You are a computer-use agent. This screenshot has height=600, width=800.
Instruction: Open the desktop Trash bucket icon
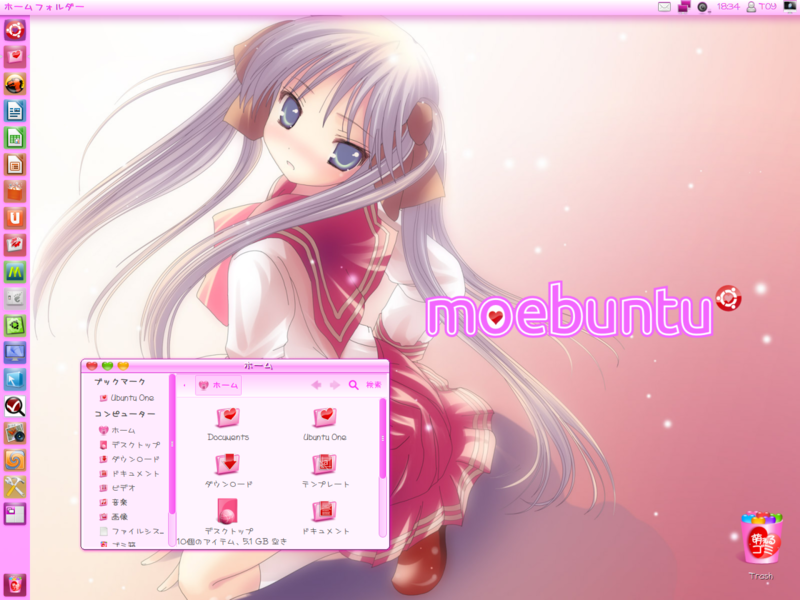(761, 539)
